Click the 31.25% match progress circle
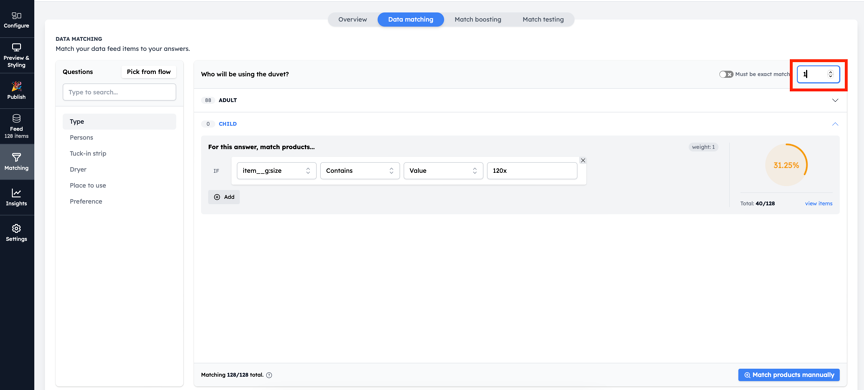Viewport: 864px width, 390px height. point(786,165)
